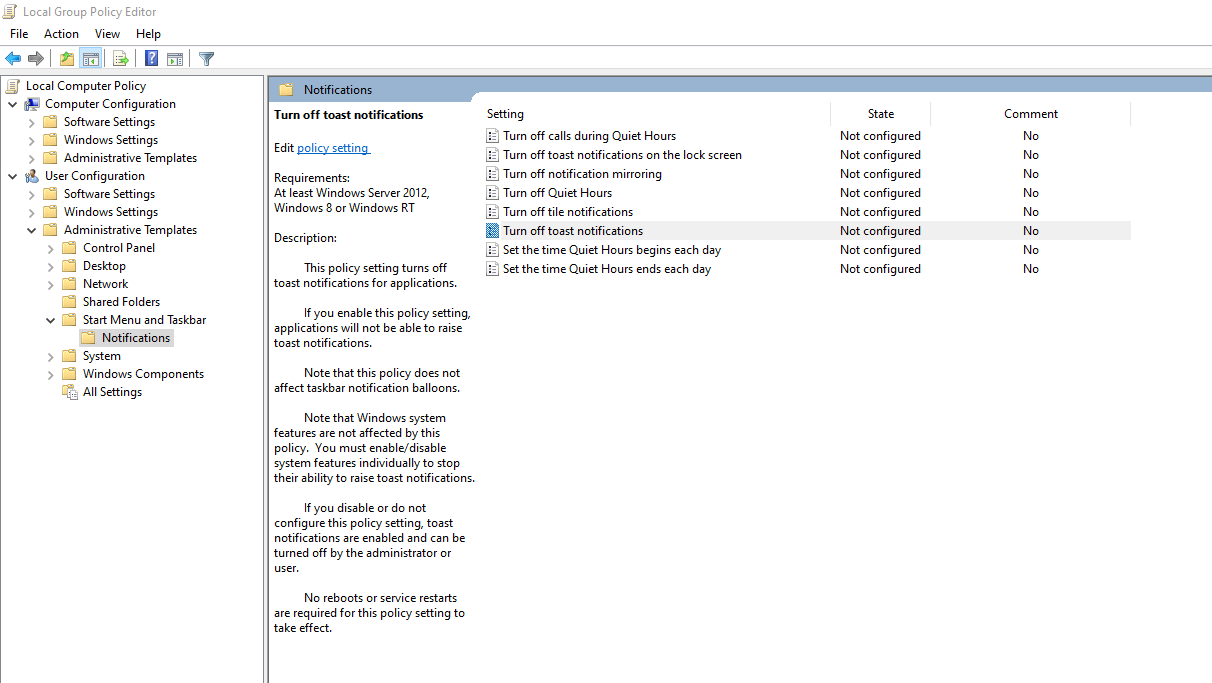Collapse the Computer Configuration node
Viewport: 1212px width, 683px height.
[12, 104]
